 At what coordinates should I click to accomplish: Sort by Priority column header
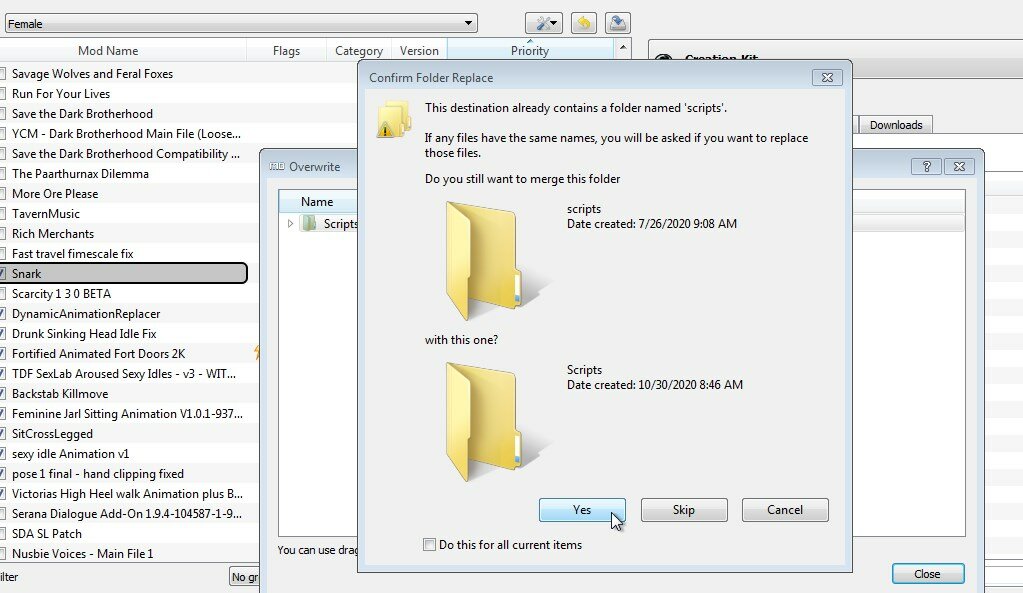[530, 51]
